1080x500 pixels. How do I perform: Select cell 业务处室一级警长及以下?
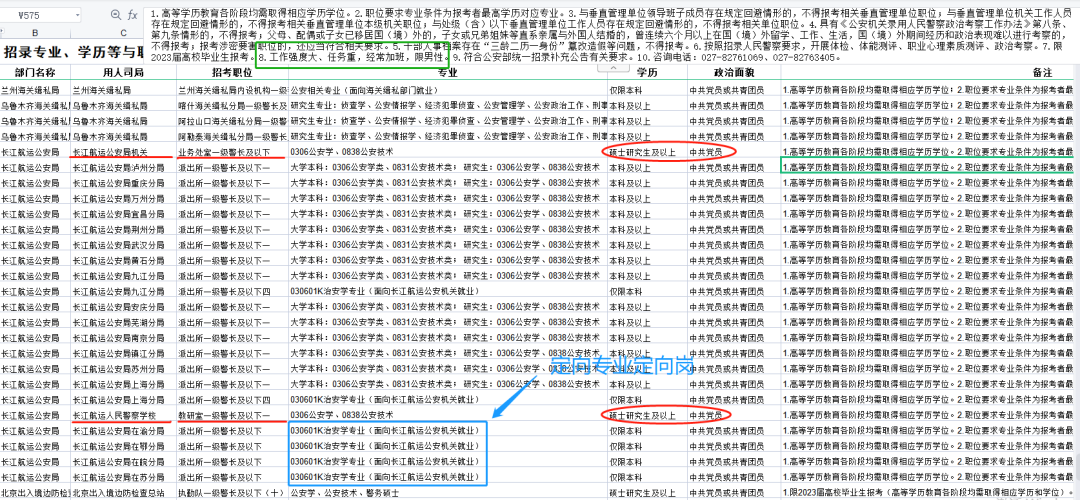point(232,152)
